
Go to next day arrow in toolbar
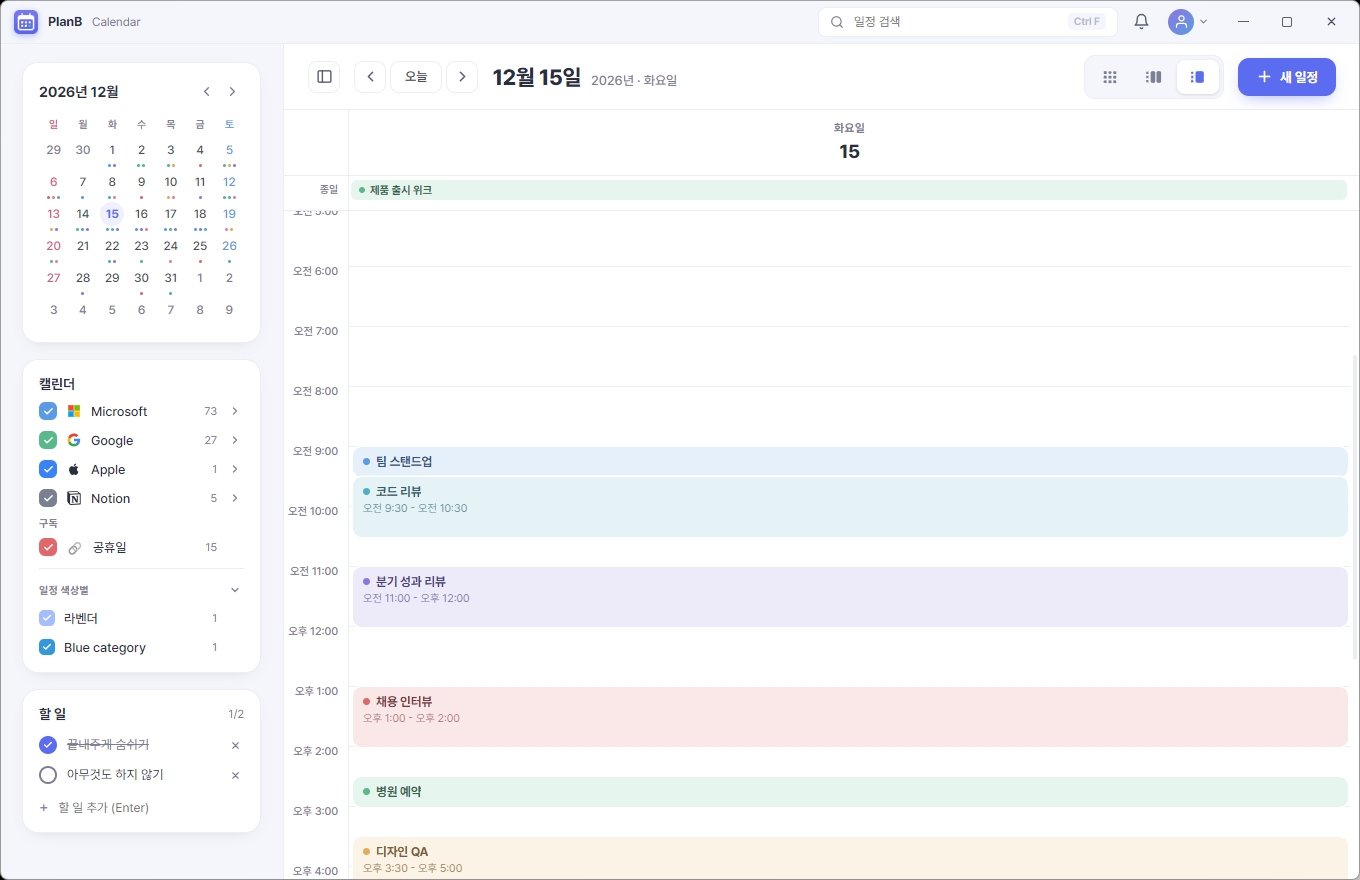(462, 77)
